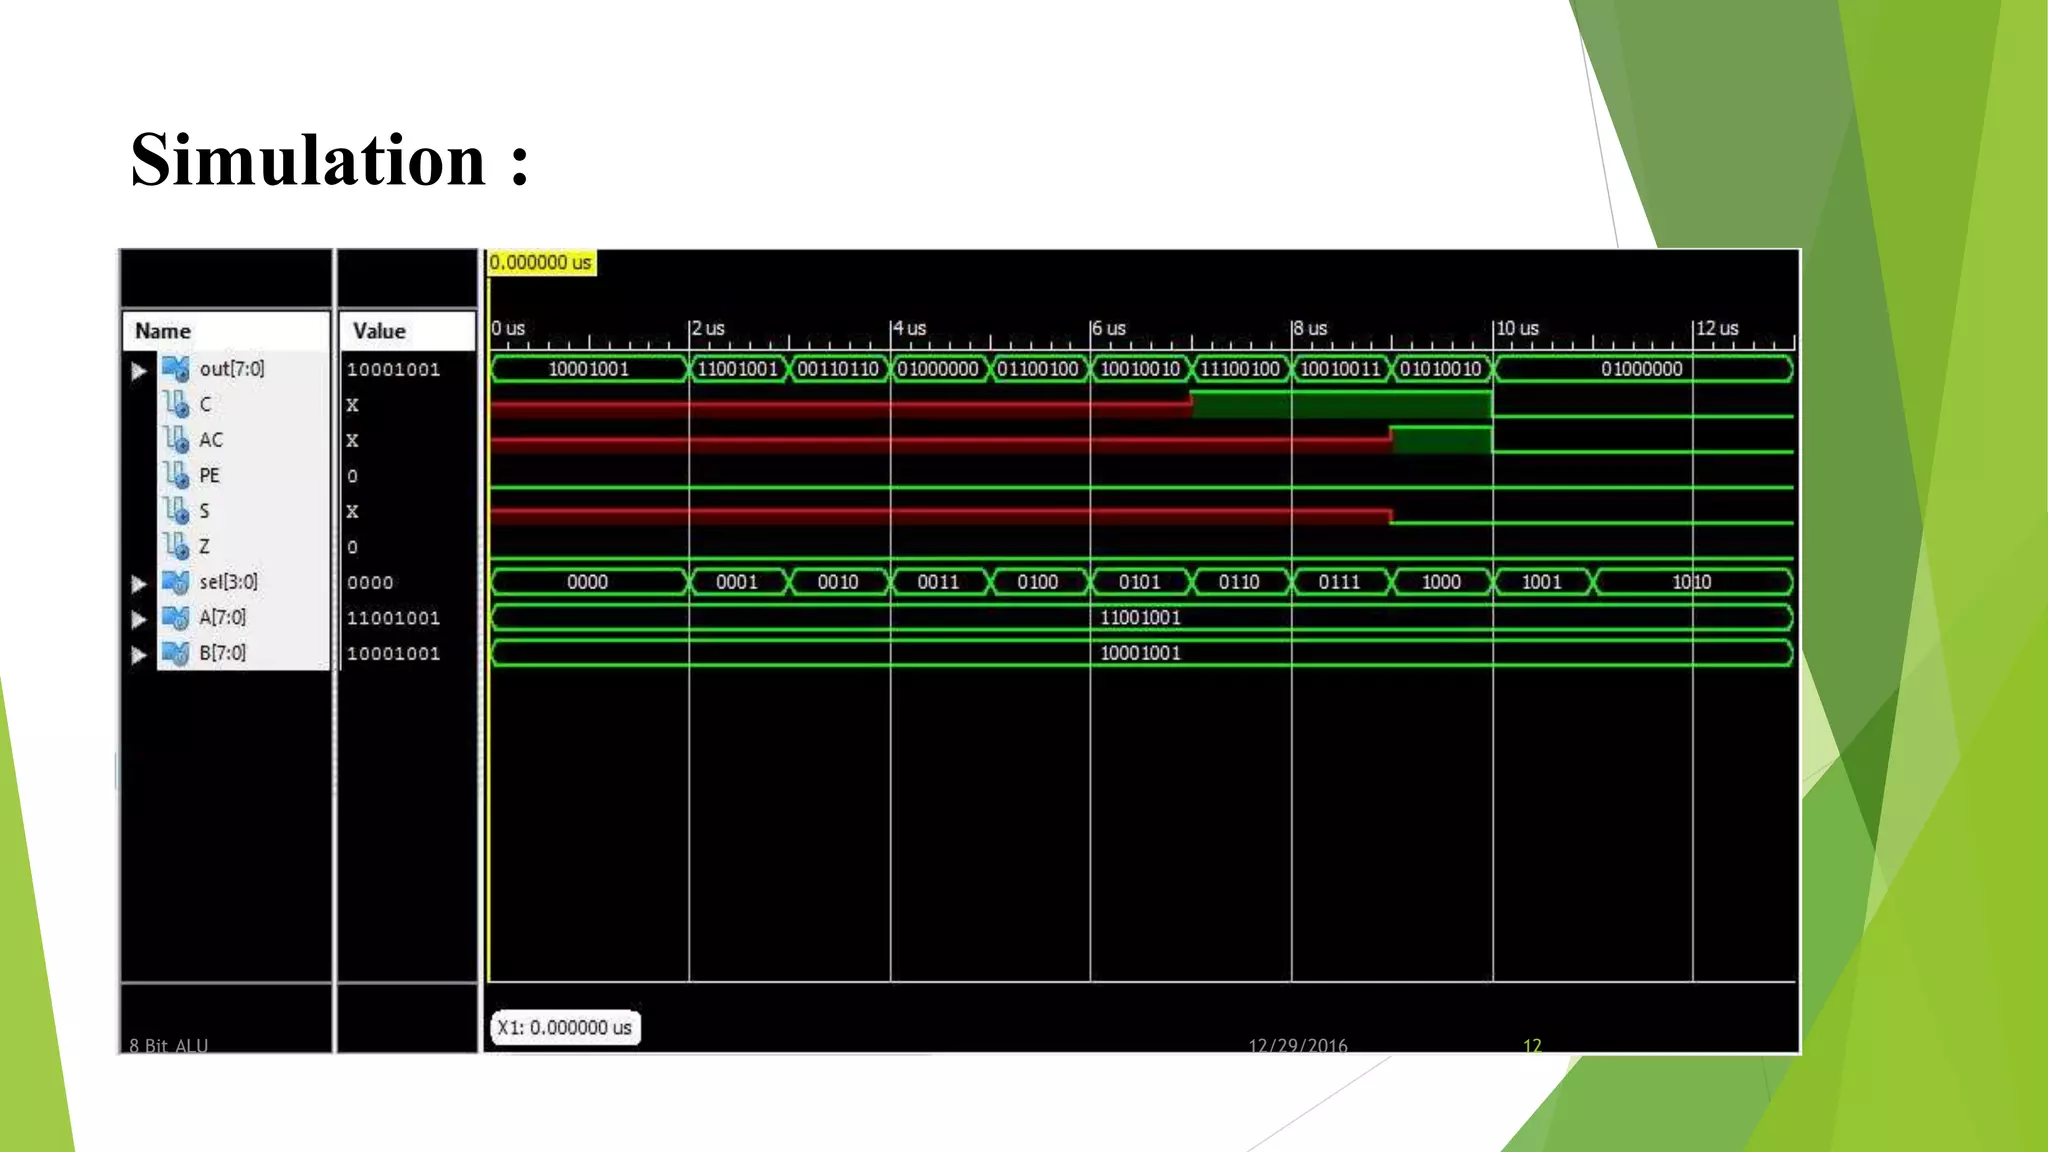Click the B[7:0] bus icon
Image resolution: width=2048 pixels, height=1152 pixels.
click(176, 653)
